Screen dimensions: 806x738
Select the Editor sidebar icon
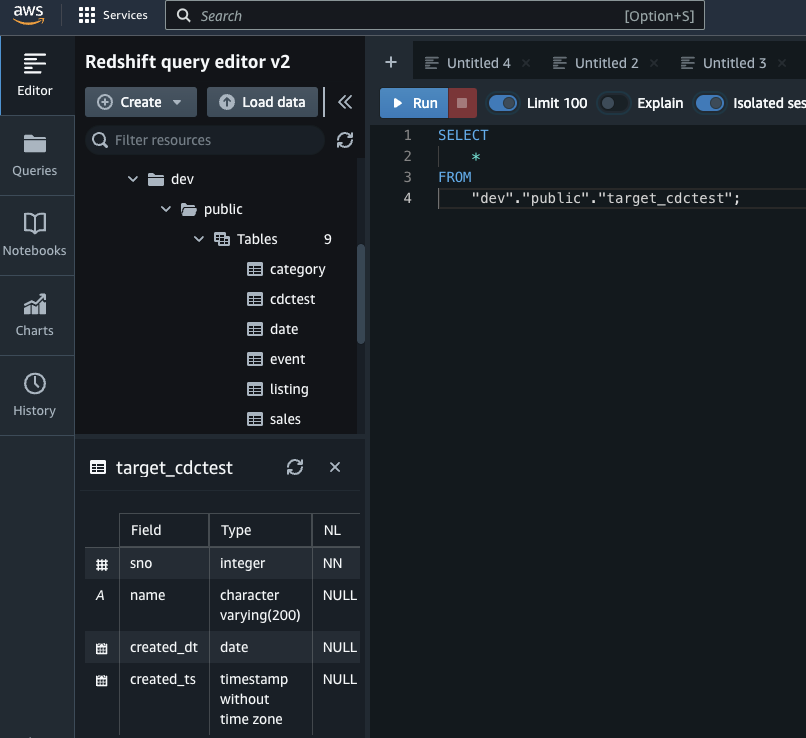click(x=36, y=75)
